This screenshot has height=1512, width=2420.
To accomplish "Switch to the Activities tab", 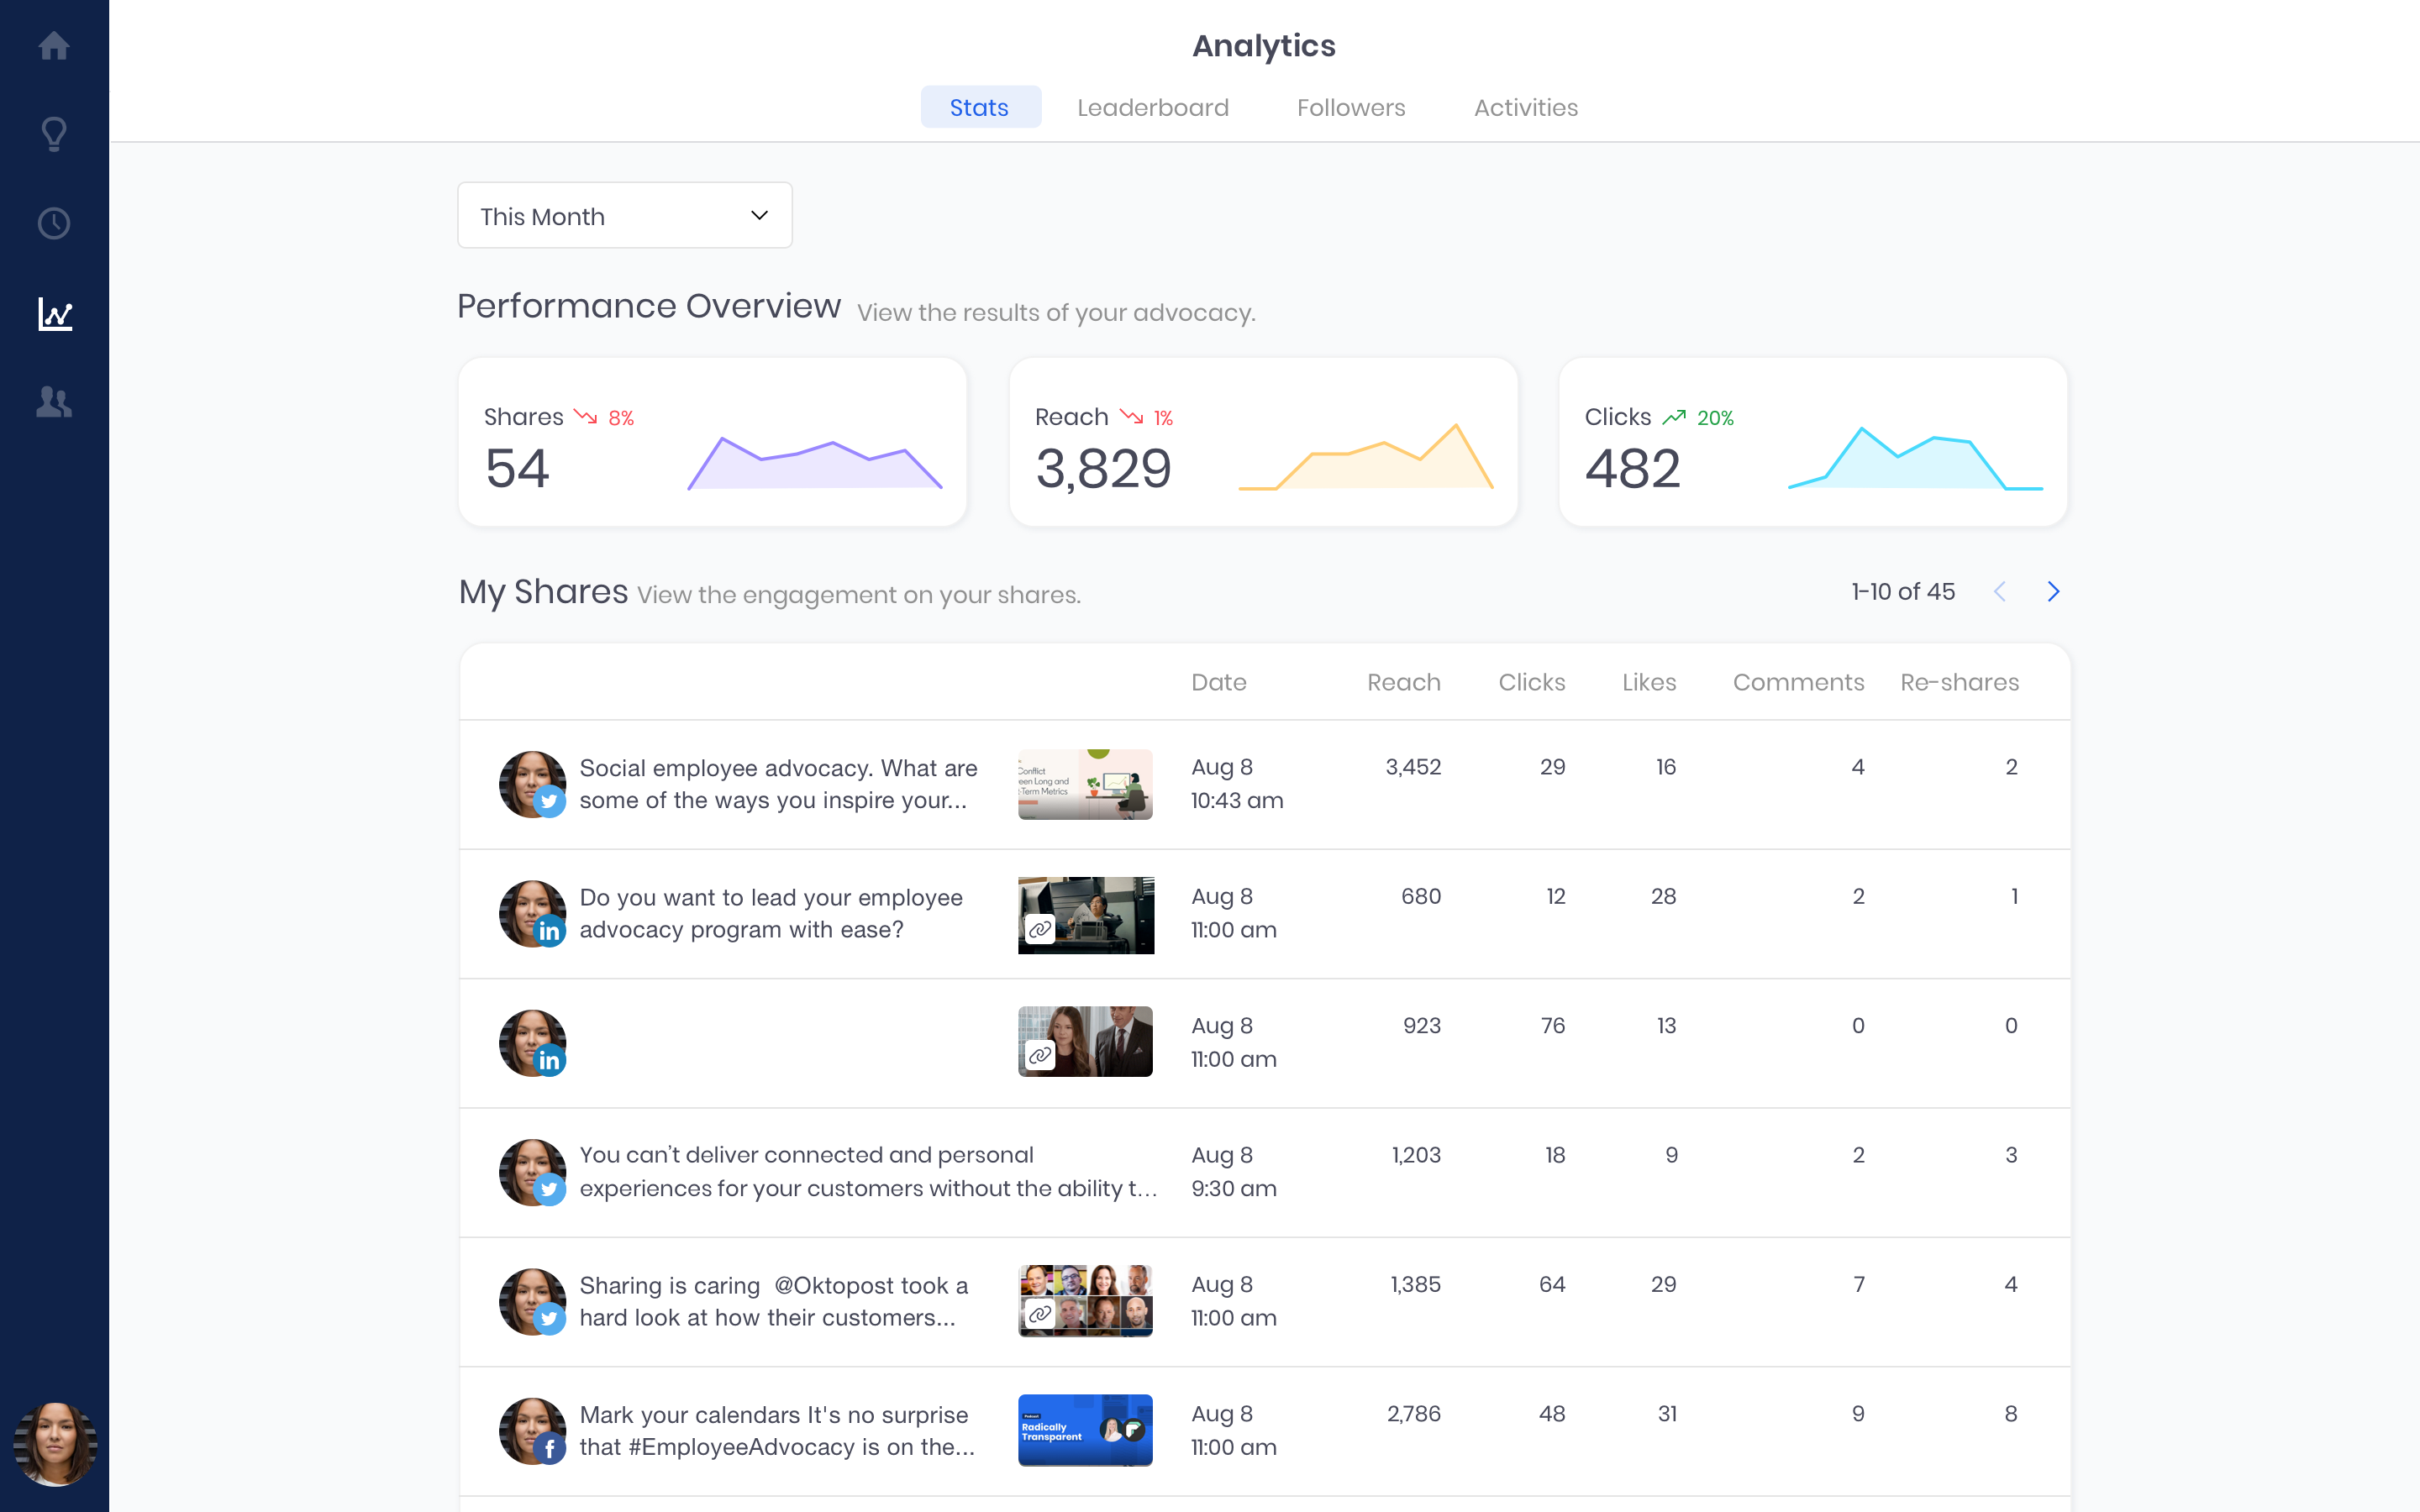I will 1525,108.
